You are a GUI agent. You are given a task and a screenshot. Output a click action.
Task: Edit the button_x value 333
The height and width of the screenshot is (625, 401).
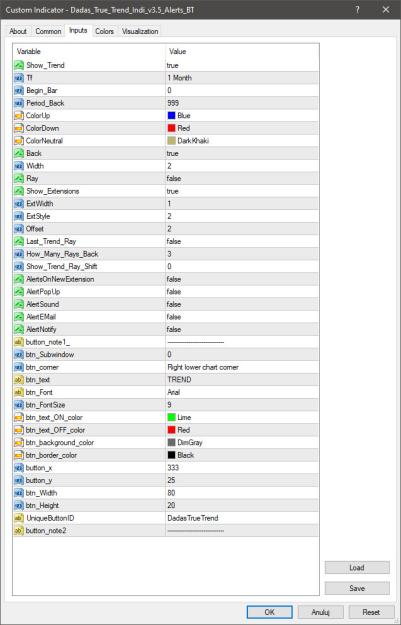pos(242,468)
